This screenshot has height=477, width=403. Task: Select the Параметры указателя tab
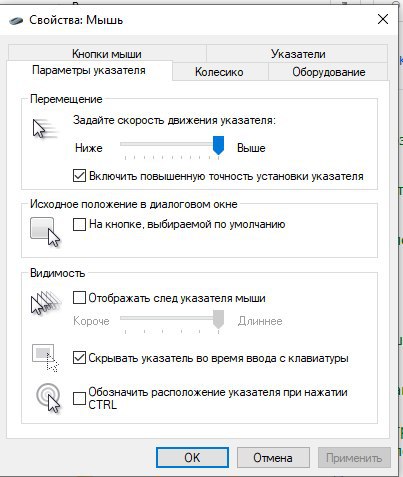coord(89,71)
